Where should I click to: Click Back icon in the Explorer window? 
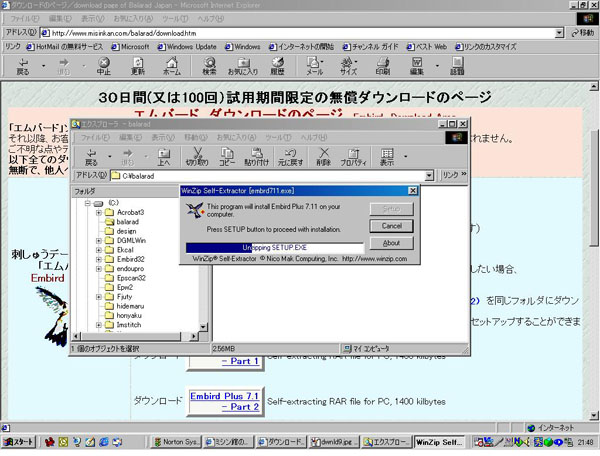pyautogui.click(x=91, y=157)
